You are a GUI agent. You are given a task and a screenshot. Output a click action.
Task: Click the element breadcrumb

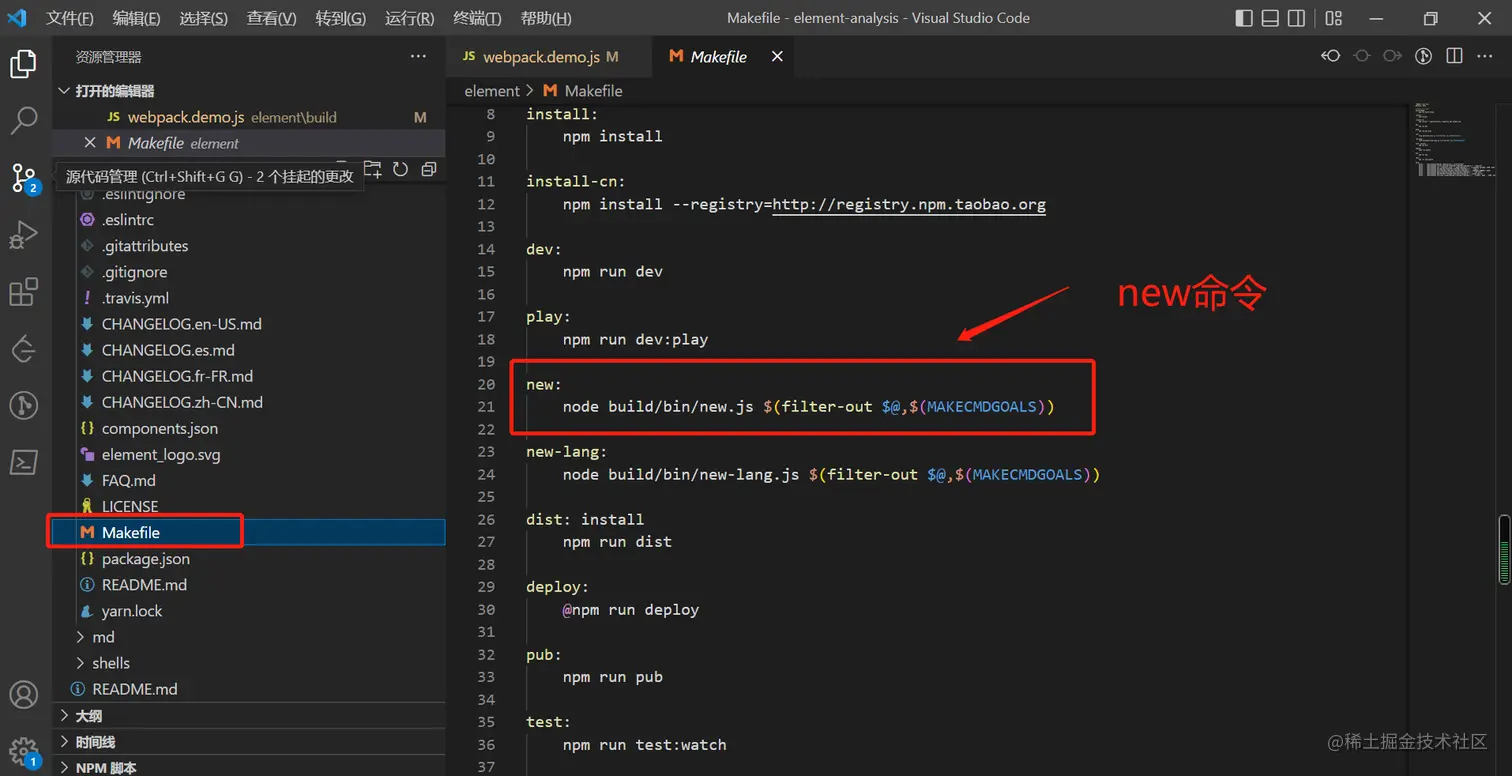(492, 91)
